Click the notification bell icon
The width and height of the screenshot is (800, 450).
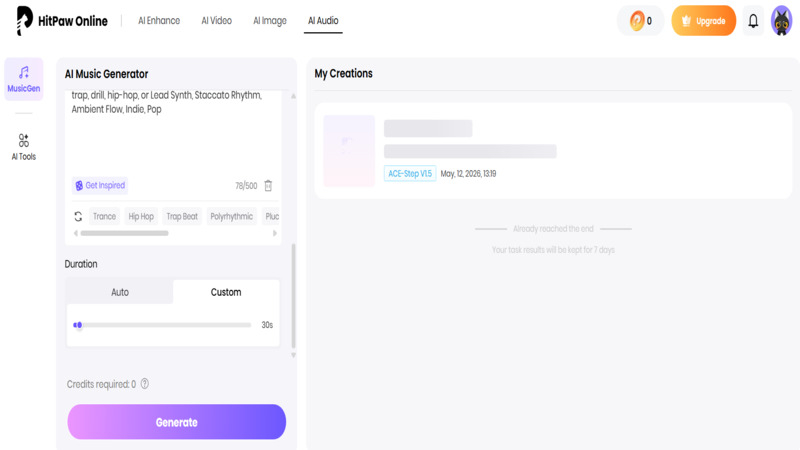point(753,21)
